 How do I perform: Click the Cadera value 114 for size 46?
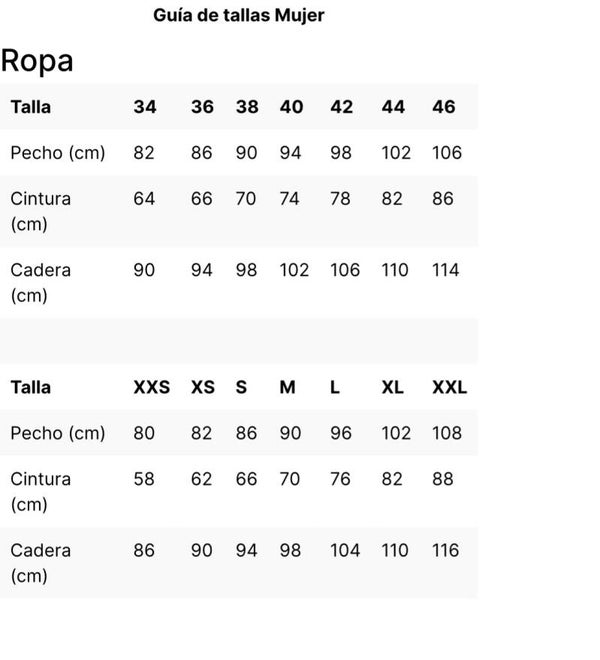[x=445, y=270]
